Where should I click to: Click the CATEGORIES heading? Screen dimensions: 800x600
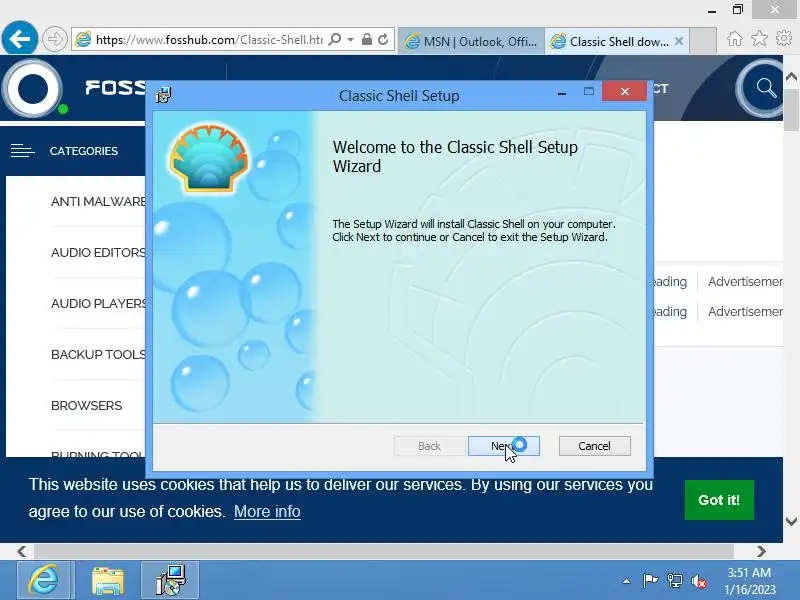pos(84,151)
